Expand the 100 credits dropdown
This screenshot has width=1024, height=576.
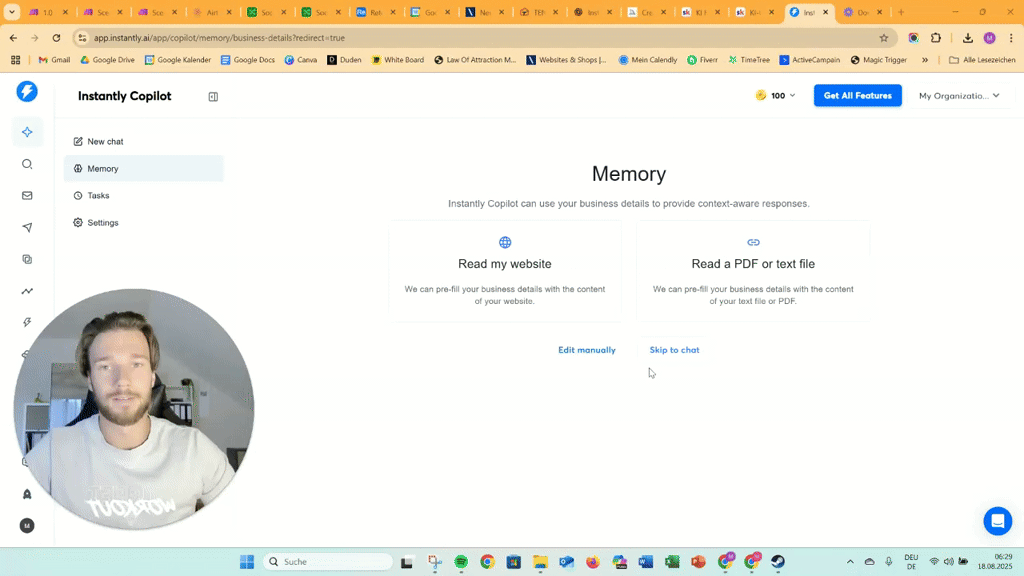[775, 95]
